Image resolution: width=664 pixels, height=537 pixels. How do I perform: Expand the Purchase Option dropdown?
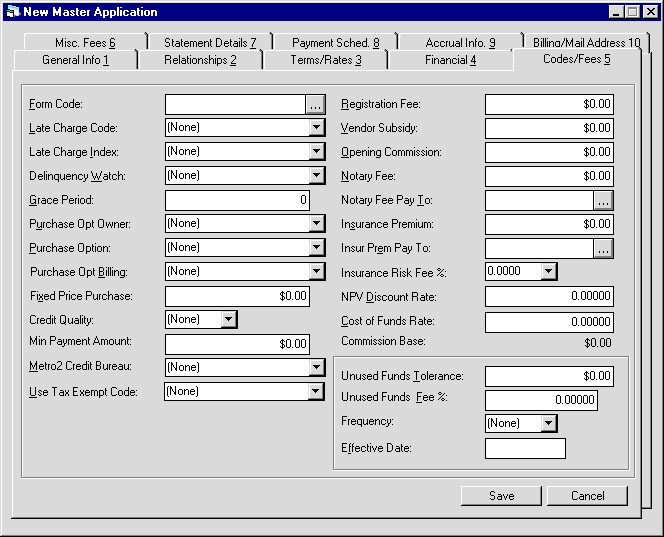(x=316, y=247)
